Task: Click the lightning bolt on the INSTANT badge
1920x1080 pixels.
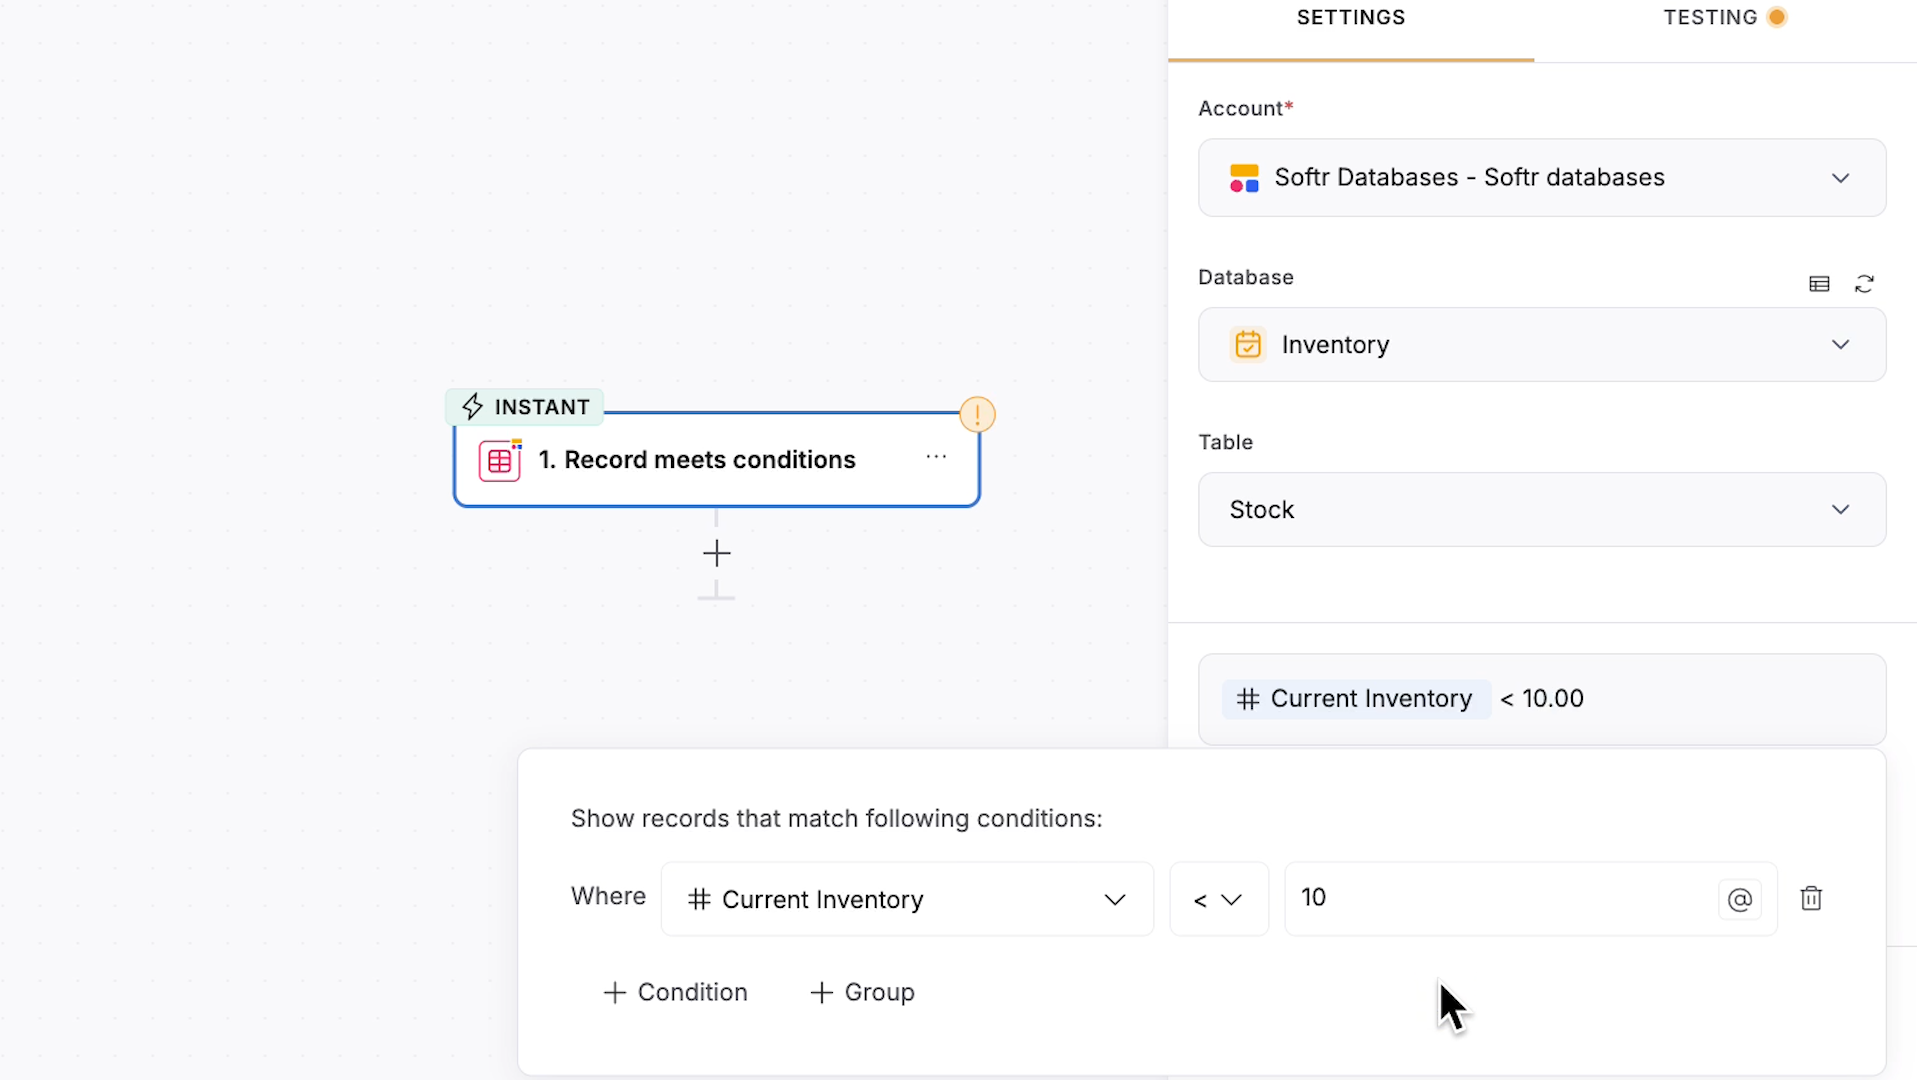Action: coord(472,406)
